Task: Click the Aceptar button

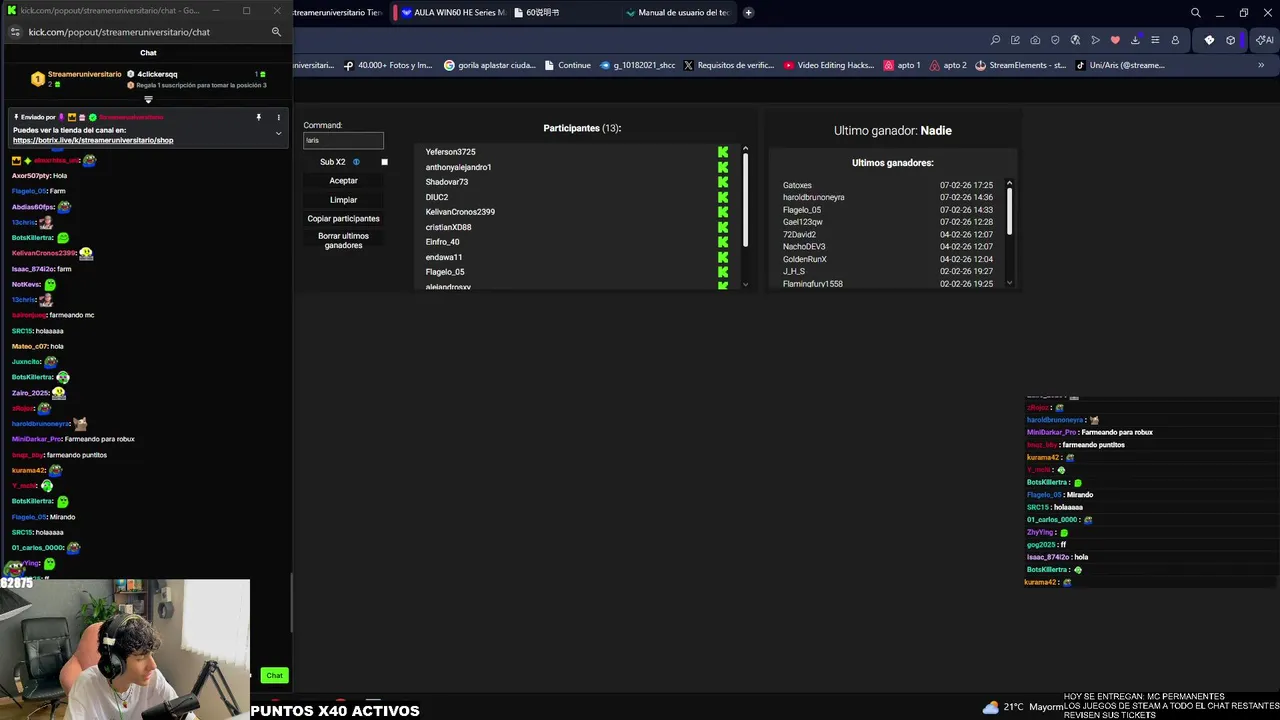Action: tap(343, 181)
